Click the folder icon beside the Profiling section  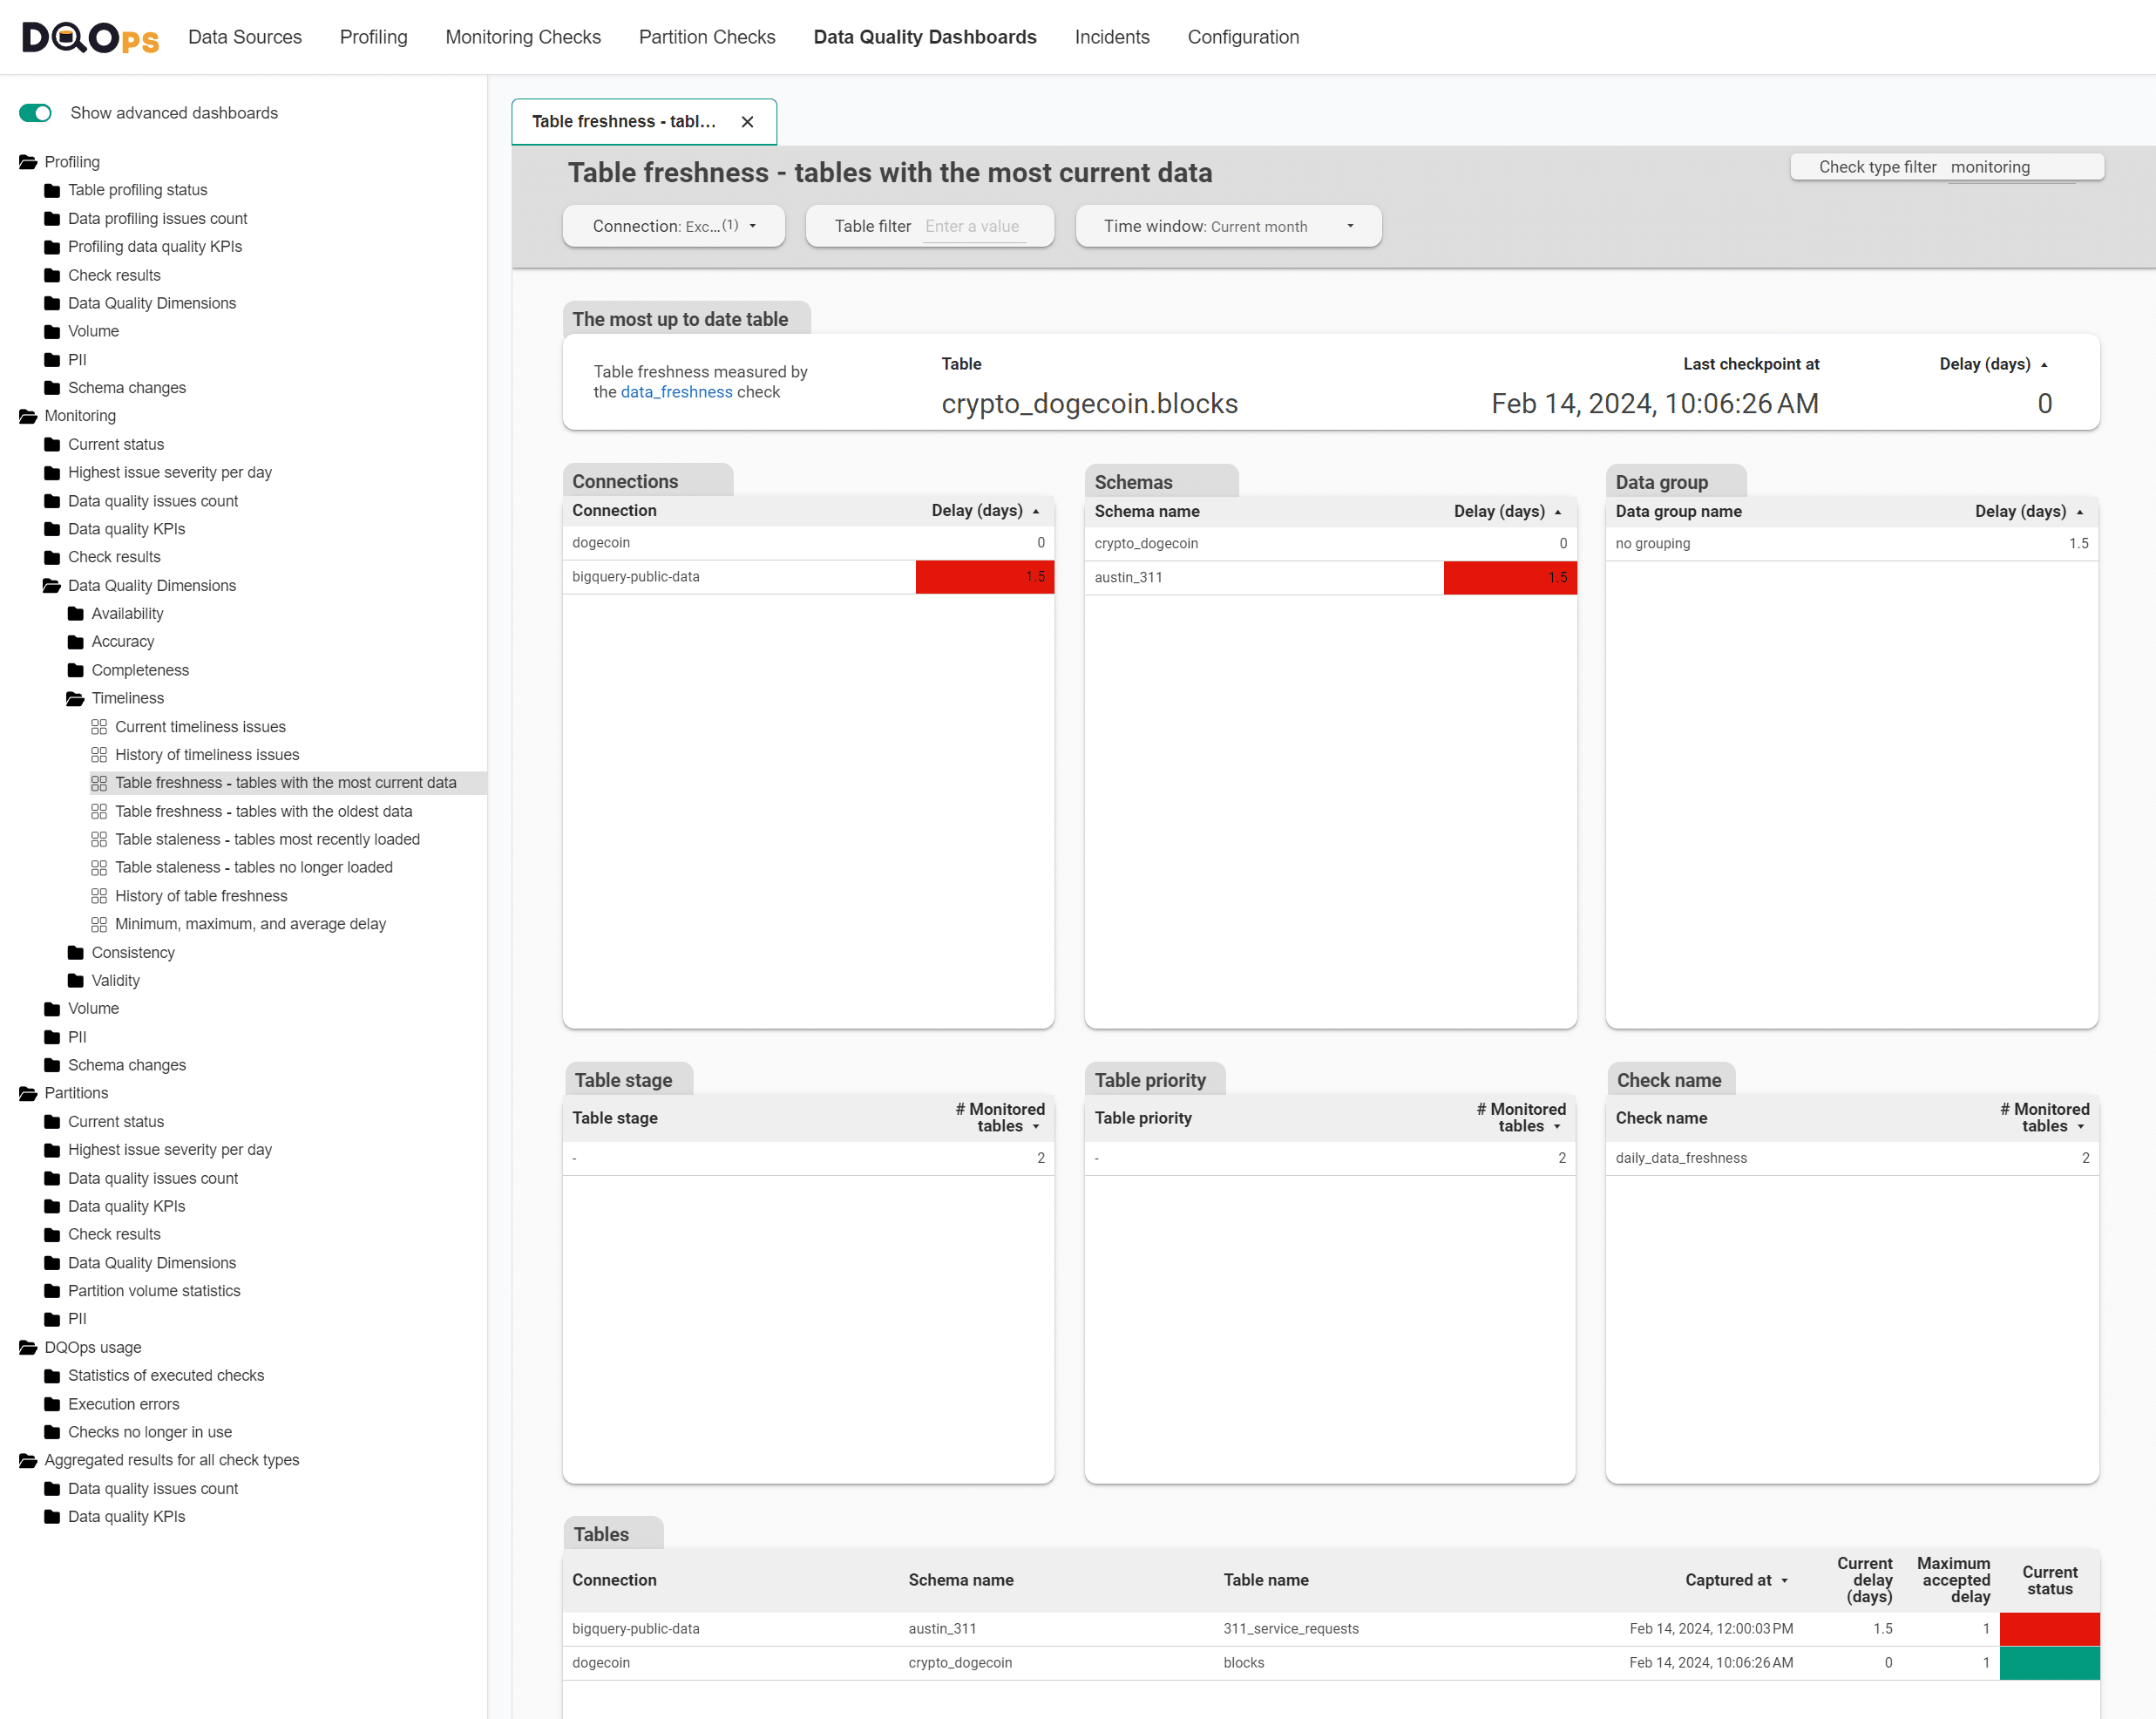(x=27, y=161)
